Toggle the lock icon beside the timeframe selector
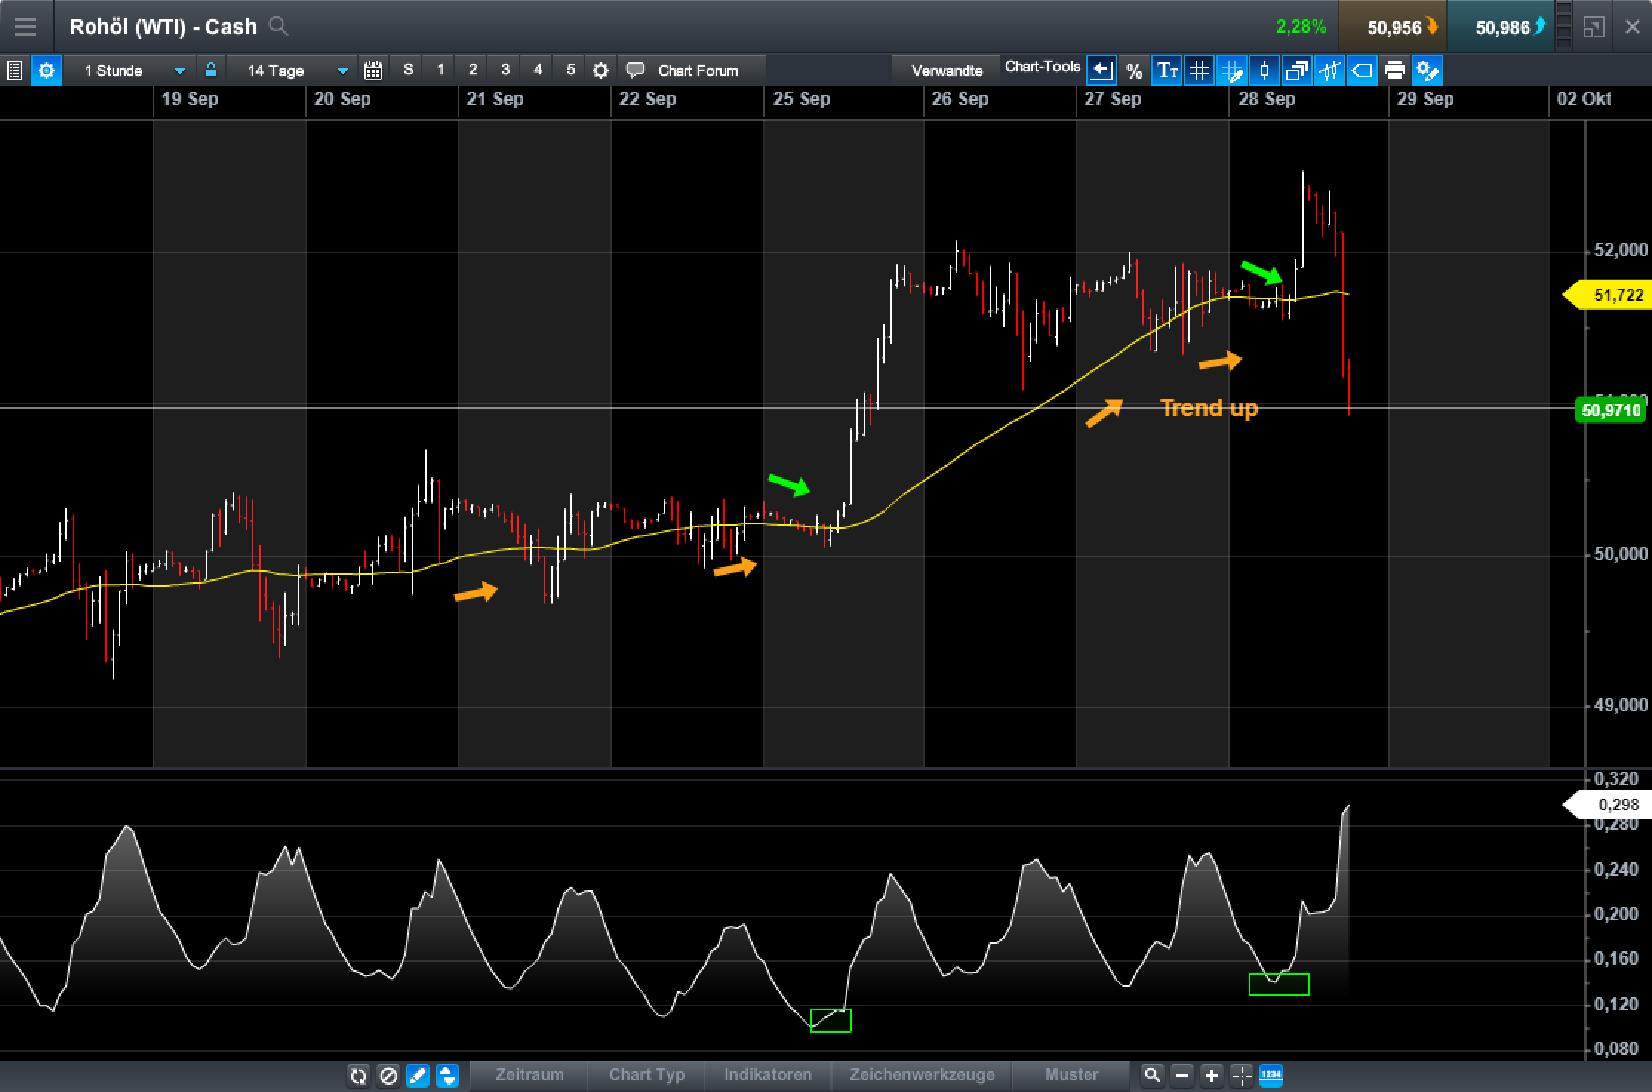1652x1092 pixels. click(x=211, y=70)
